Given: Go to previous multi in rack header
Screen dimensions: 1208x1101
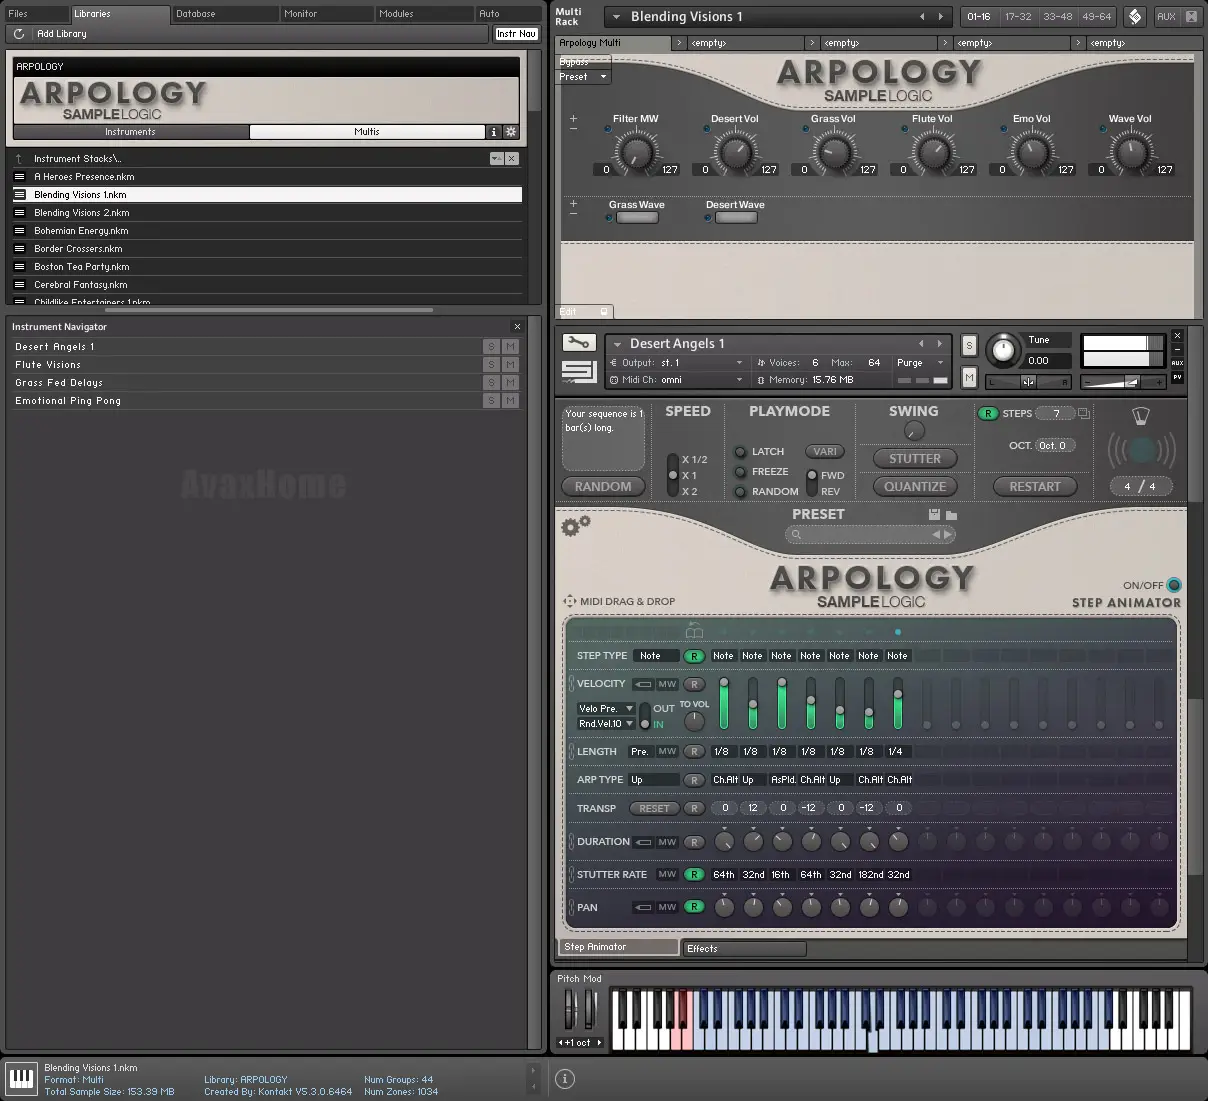Looking at the screenshot, I should [x=922, y=17].
